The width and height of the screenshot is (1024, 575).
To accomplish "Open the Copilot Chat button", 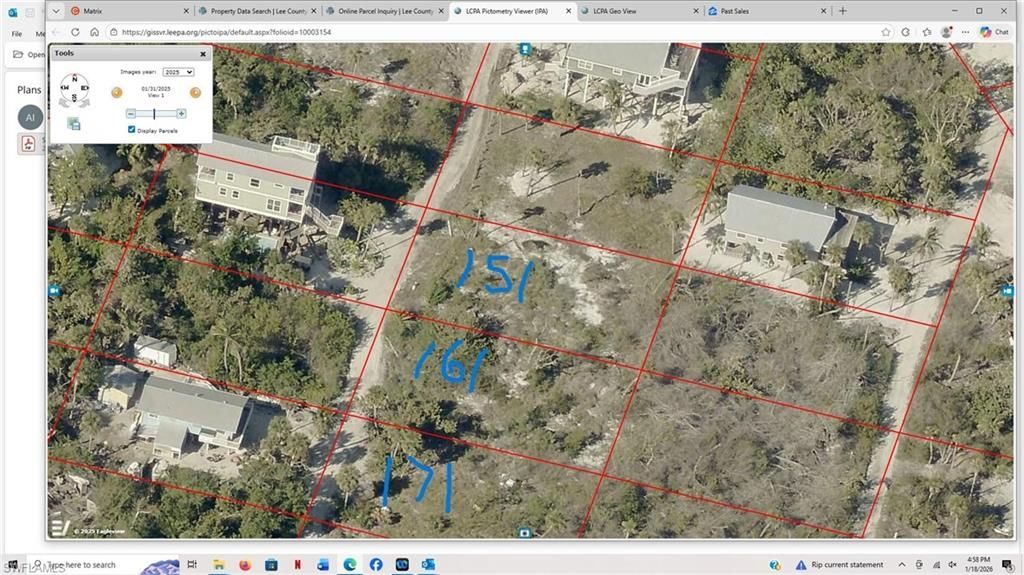I will [x=993, y=32].
